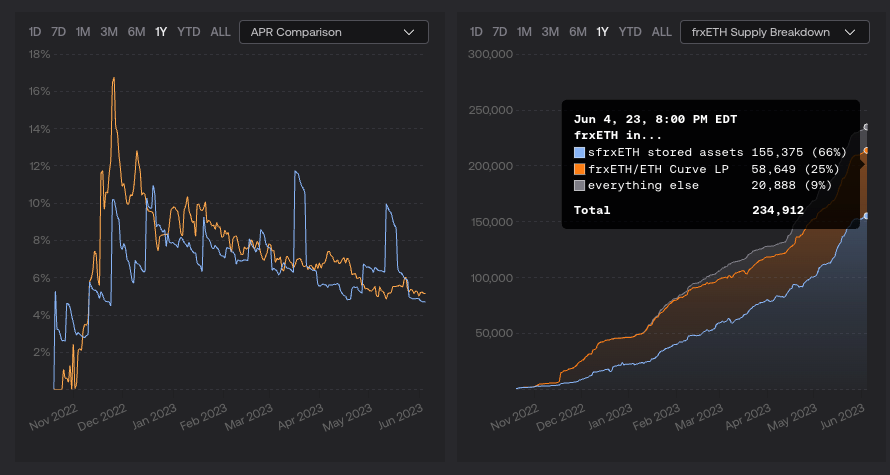The image size is (890, 475).
Task: Click the orange frxETH/ETH Curve LP swatch
Action: point(579,169)
